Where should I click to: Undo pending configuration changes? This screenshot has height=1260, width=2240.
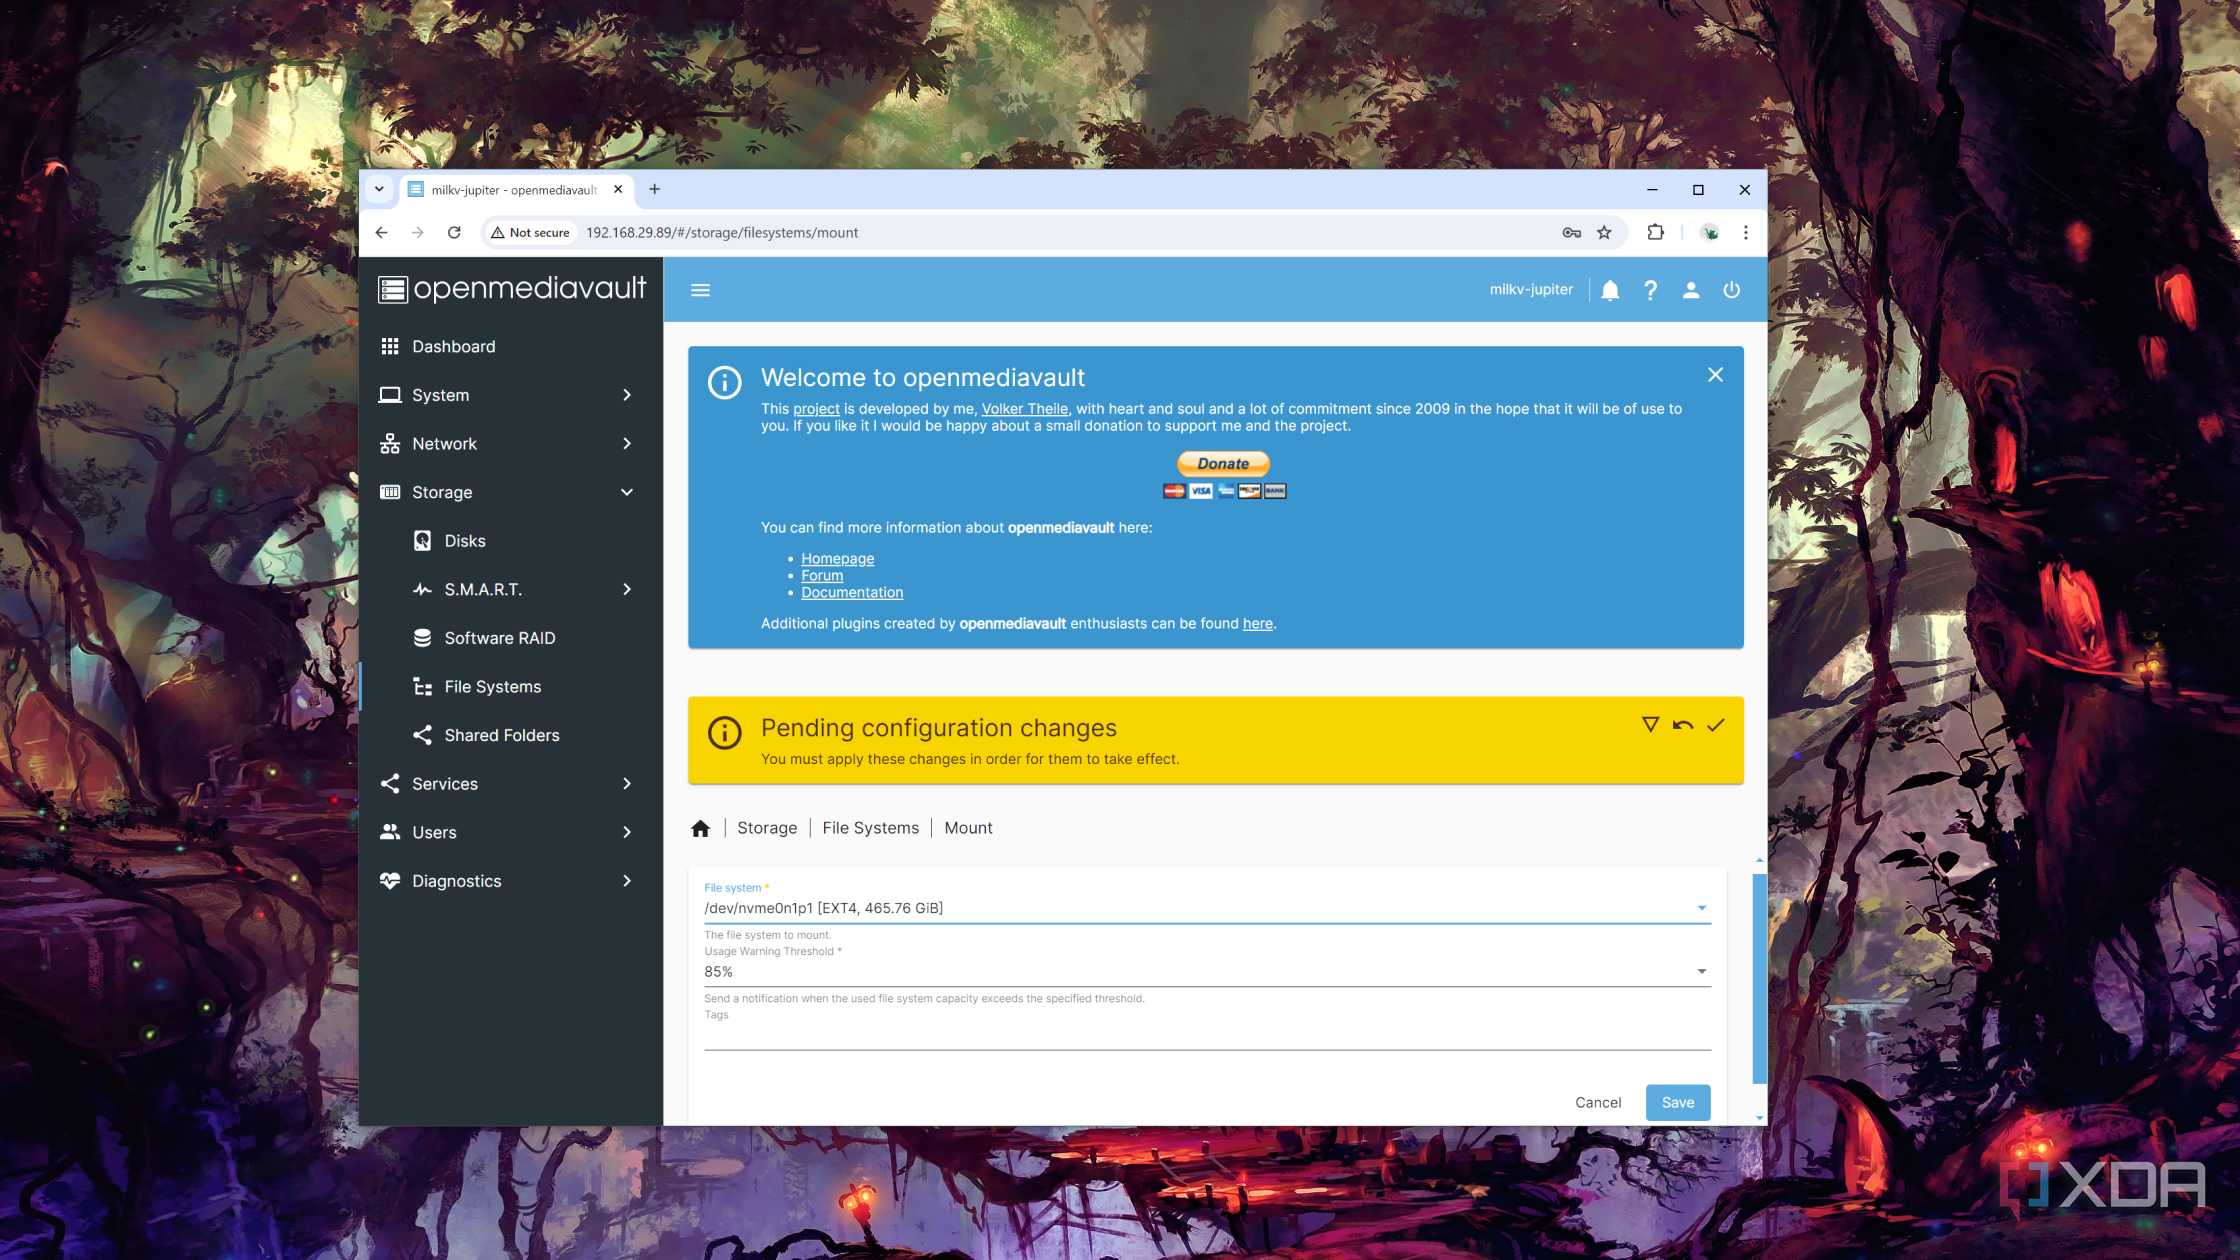tap(1683, 725)
